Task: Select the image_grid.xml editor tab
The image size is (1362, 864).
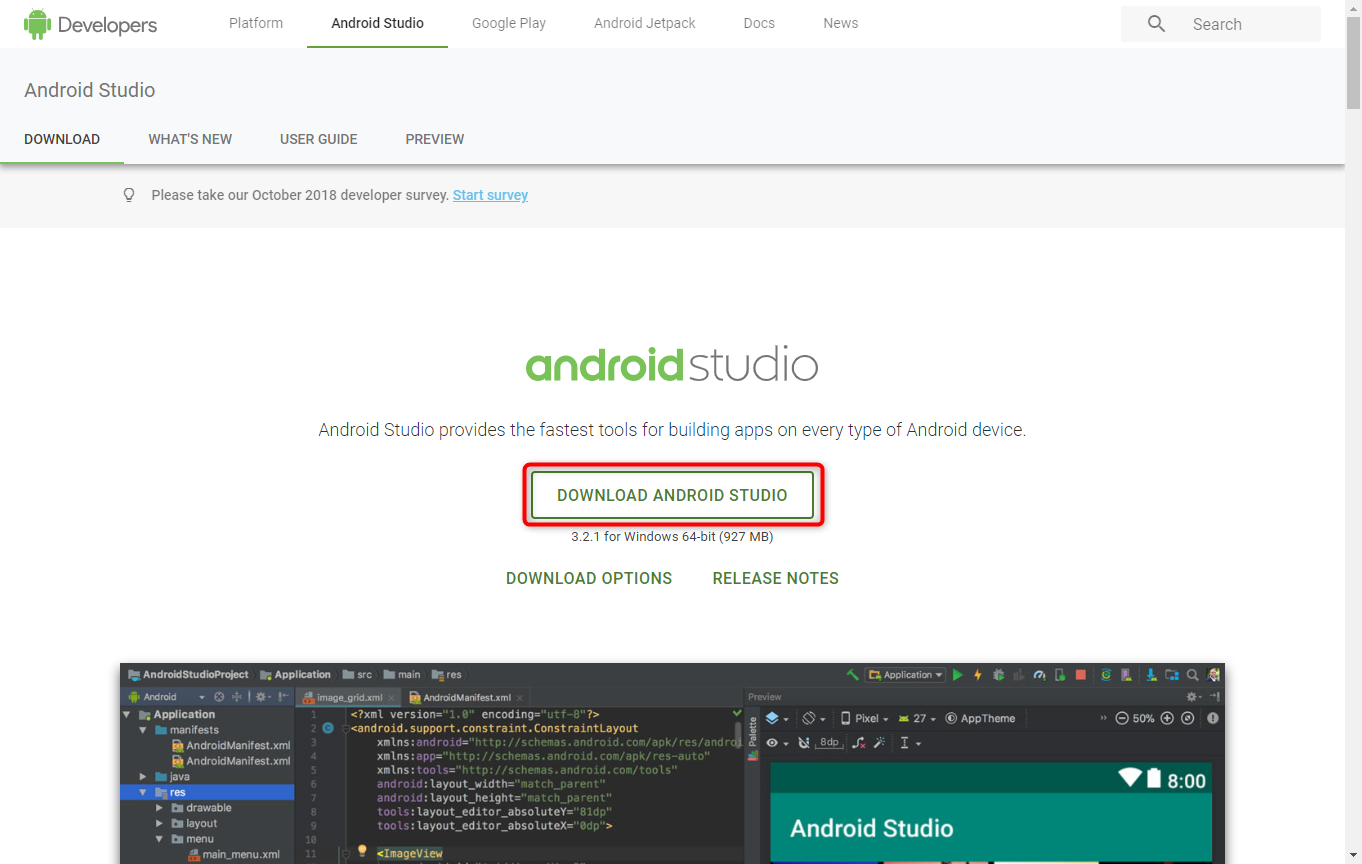Action: click(349, 697)
